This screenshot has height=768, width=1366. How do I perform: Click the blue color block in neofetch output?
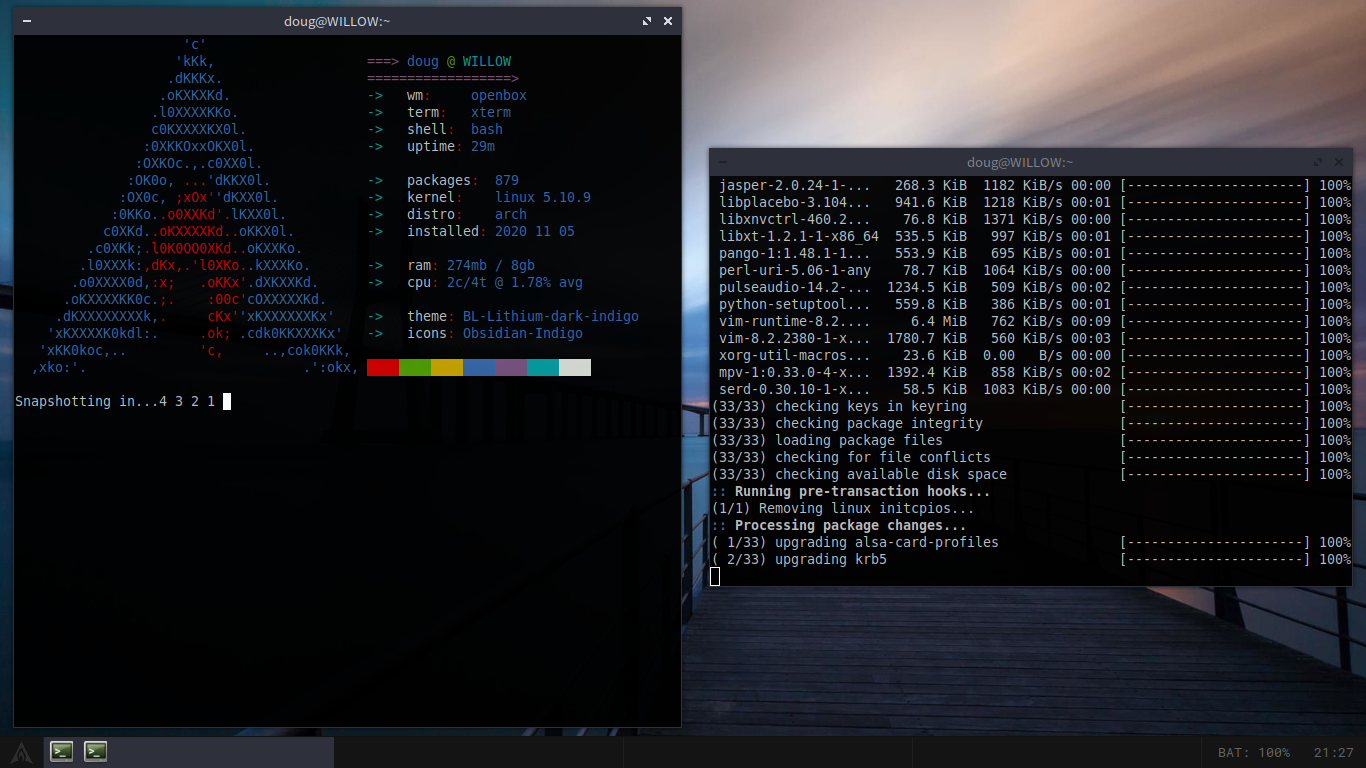coord(479,368)
